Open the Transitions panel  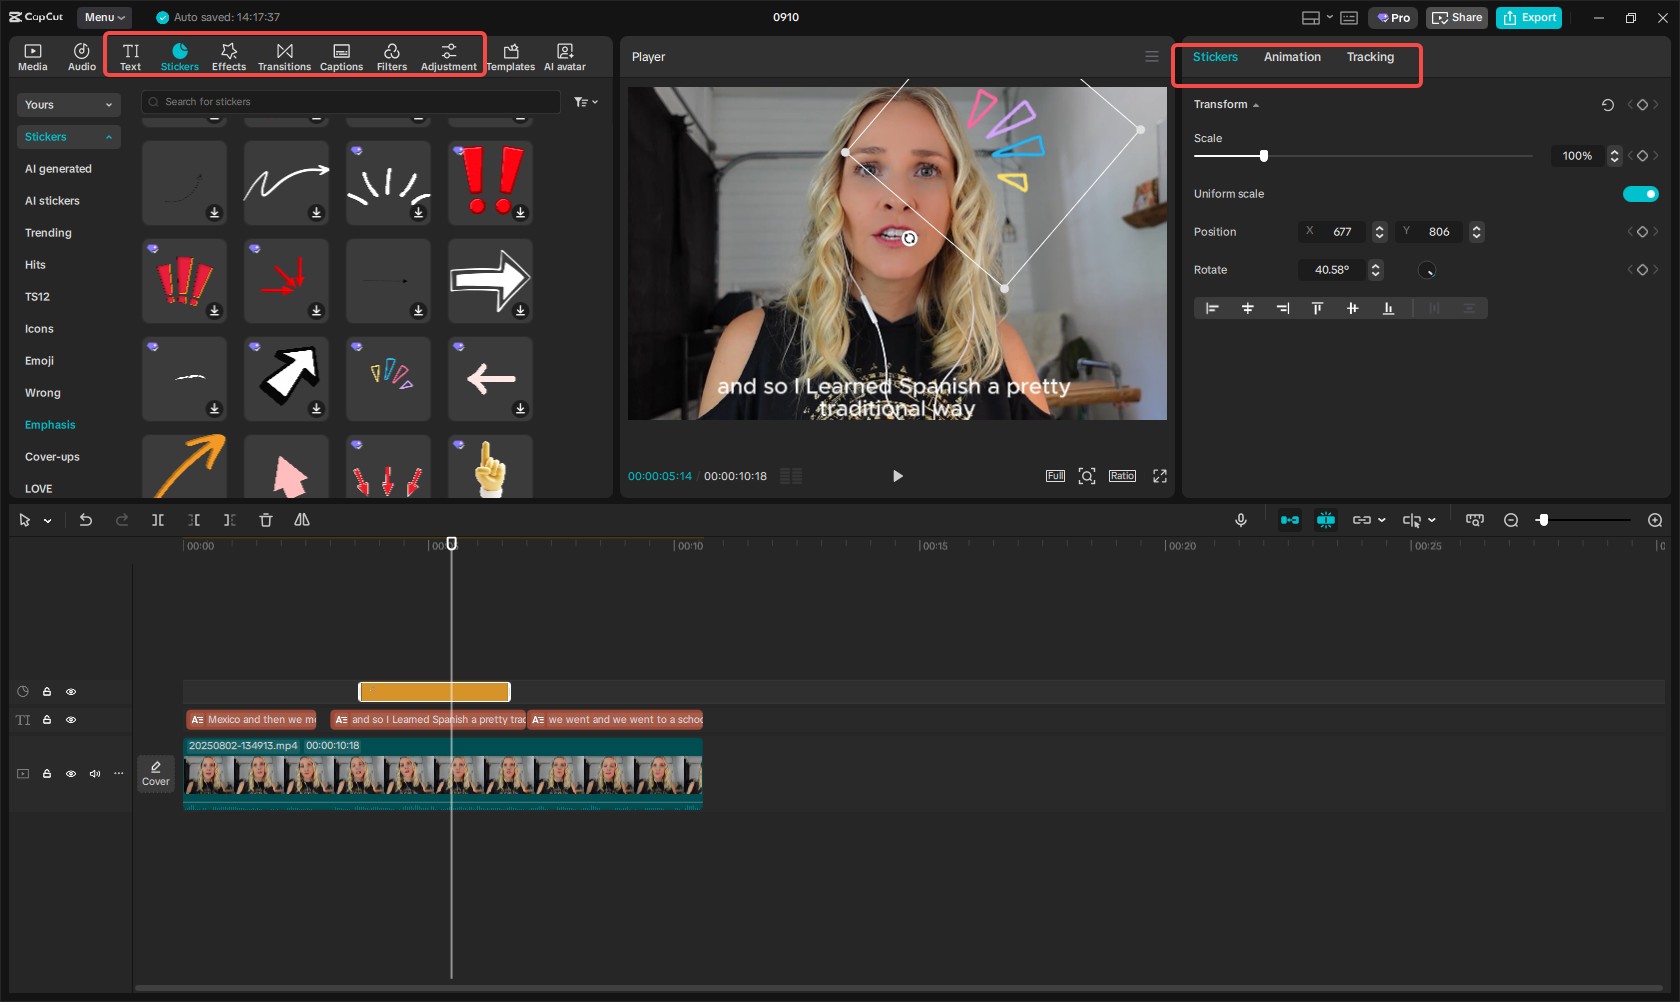284,57
